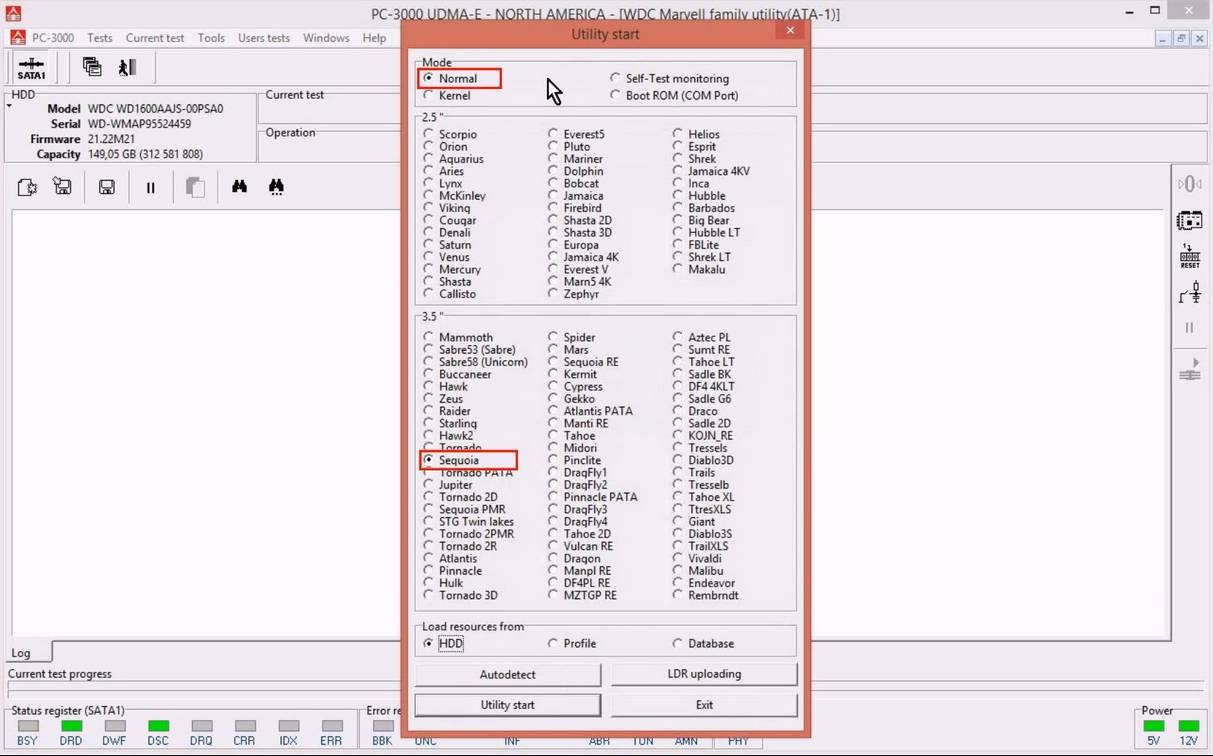Click the Utility start button
The height and width of the screenshot is (756, 1213).
point(507,705)
